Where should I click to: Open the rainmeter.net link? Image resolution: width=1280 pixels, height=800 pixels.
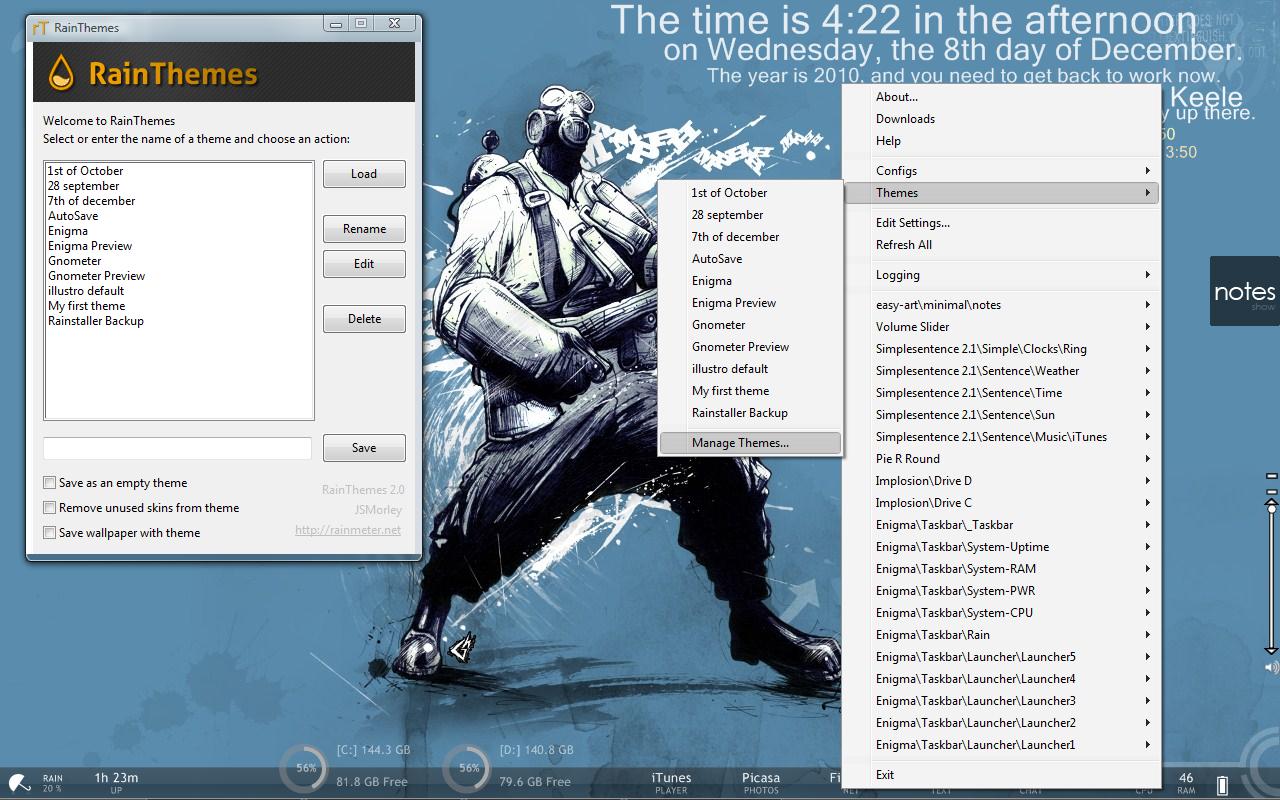tap(347, 529)
